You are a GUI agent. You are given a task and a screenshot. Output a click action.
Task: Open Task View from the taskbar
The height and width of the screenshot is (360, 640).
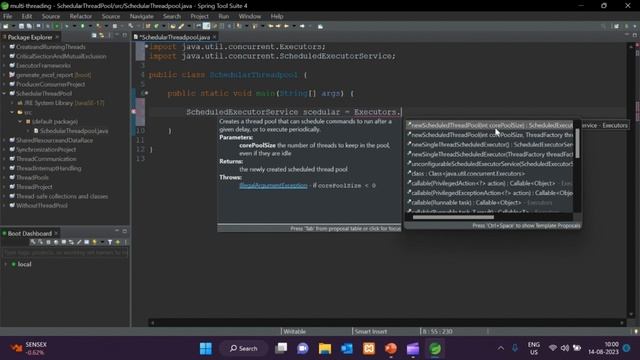[x=281, y=349]
